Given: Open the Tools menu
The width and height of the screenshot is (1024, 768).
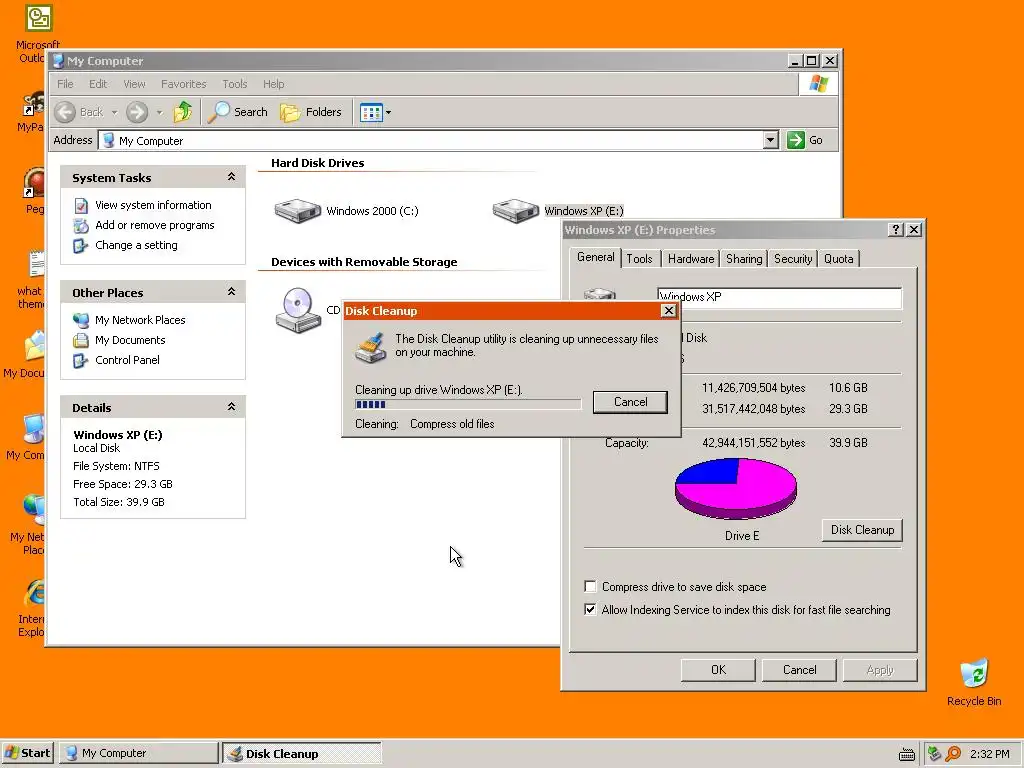Looking at the screenshot, I should [234, 84].
